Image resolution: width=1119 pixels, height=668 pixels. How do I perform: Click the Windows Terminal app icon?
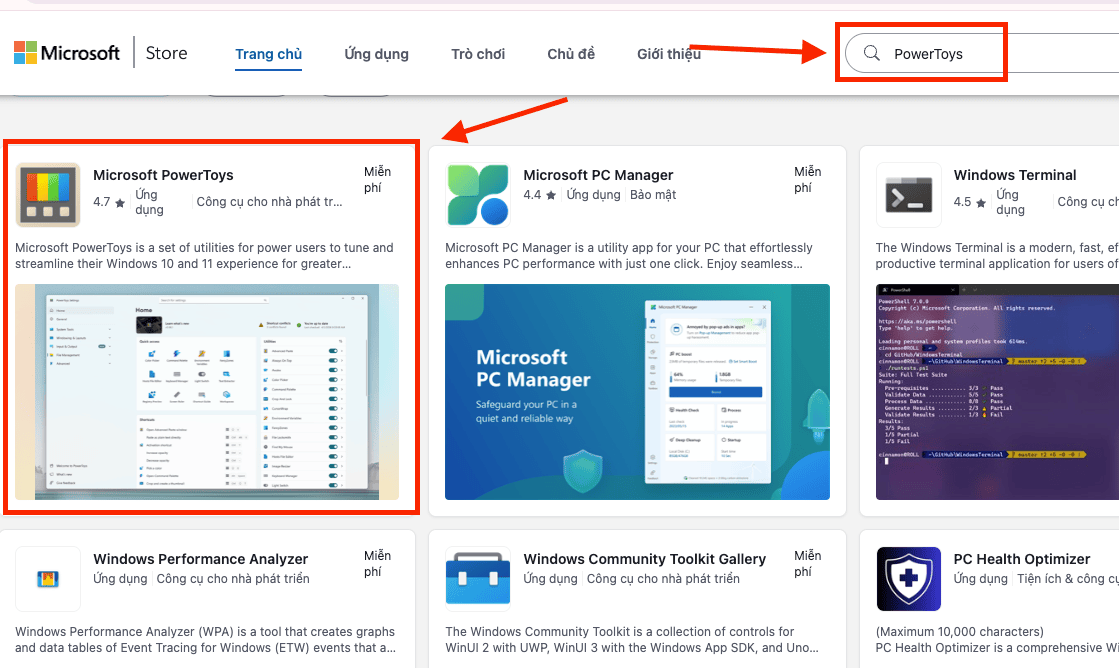tap(908, 195)
